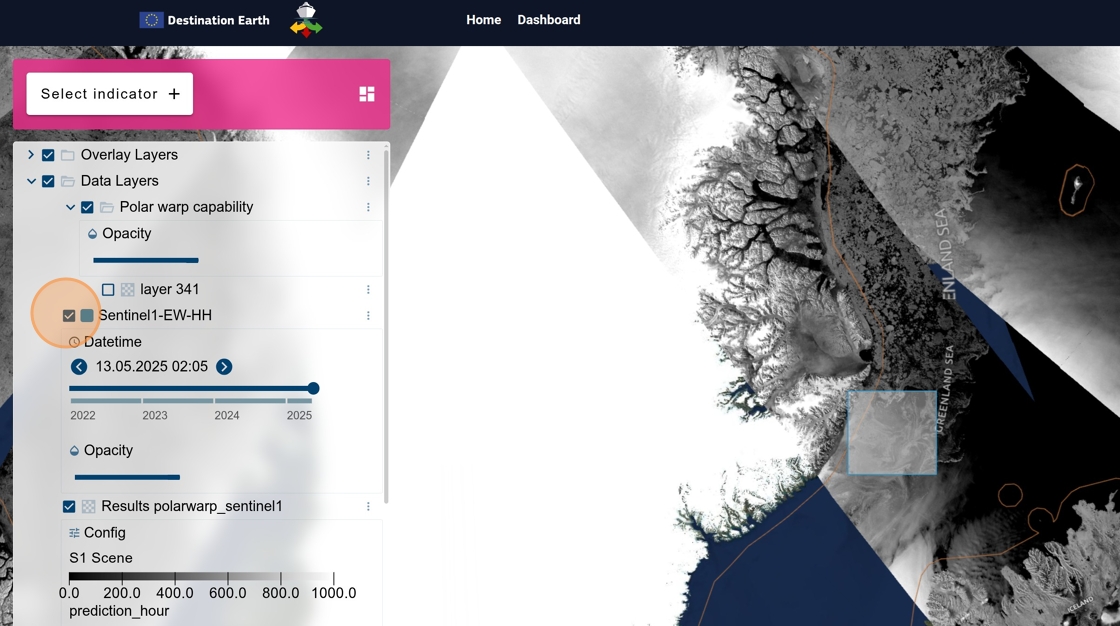
Task: Collapse the Data Layers group
Action: pos(31,181)
